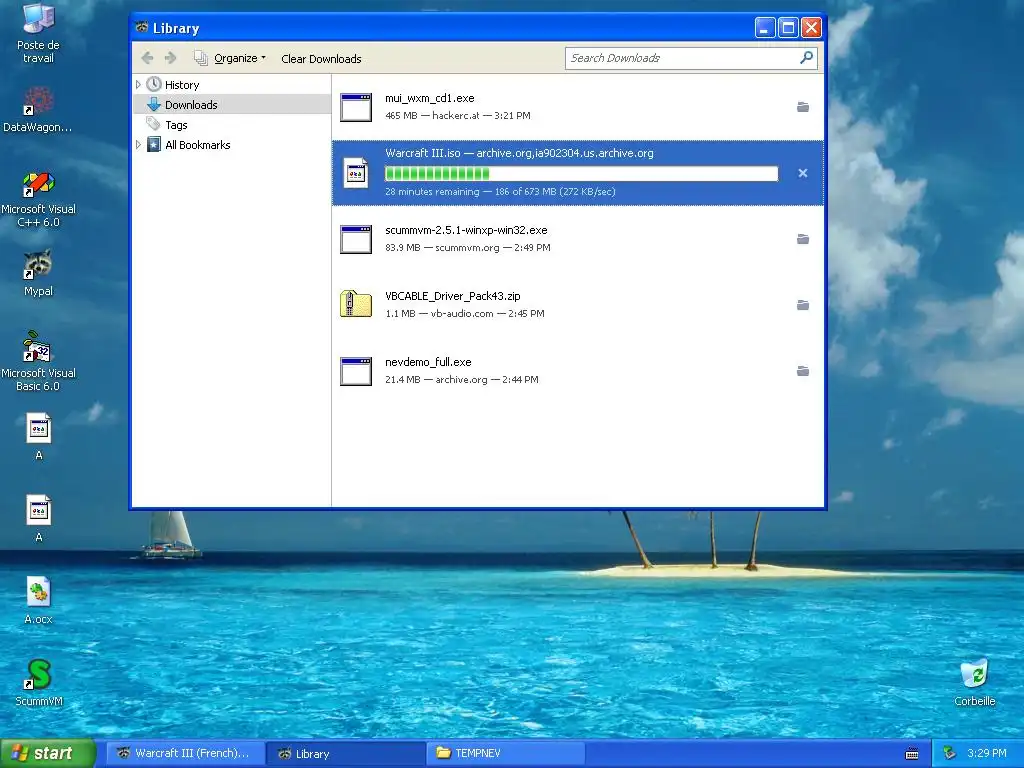Screen dimensions: 1024x768
Task: Go forward with the Library forward arrow
Action: click(170, 58)
